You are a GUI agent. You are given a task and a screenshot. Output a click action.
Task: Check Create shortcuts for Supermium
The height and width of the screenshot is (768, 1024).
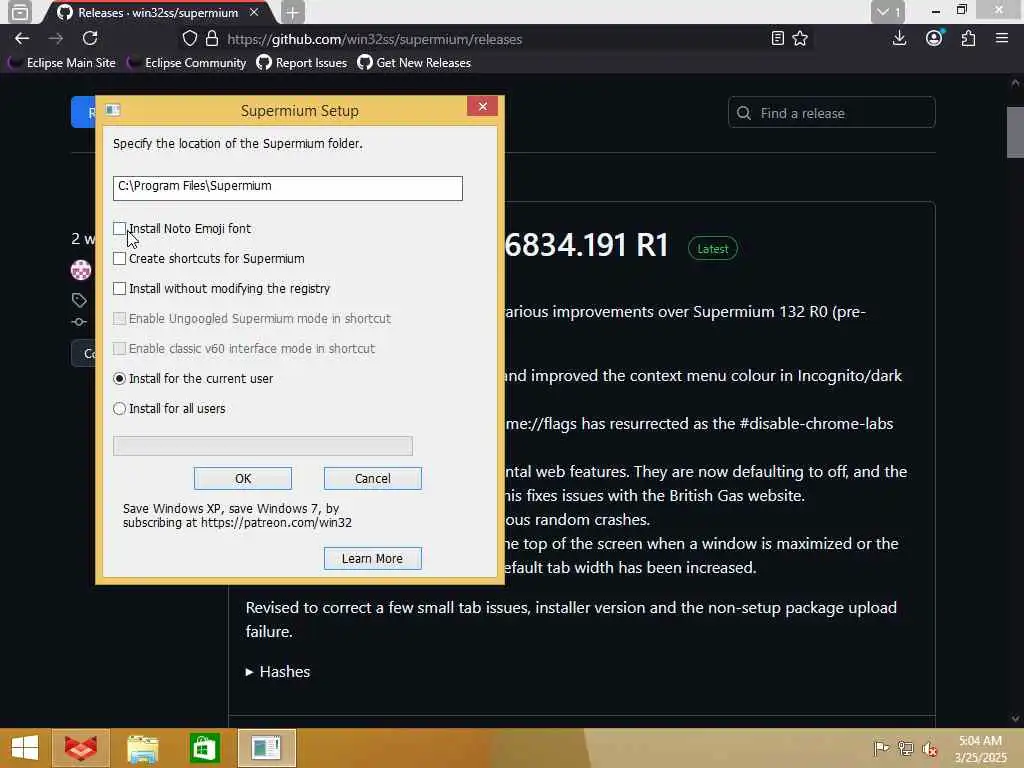point(120,259)
